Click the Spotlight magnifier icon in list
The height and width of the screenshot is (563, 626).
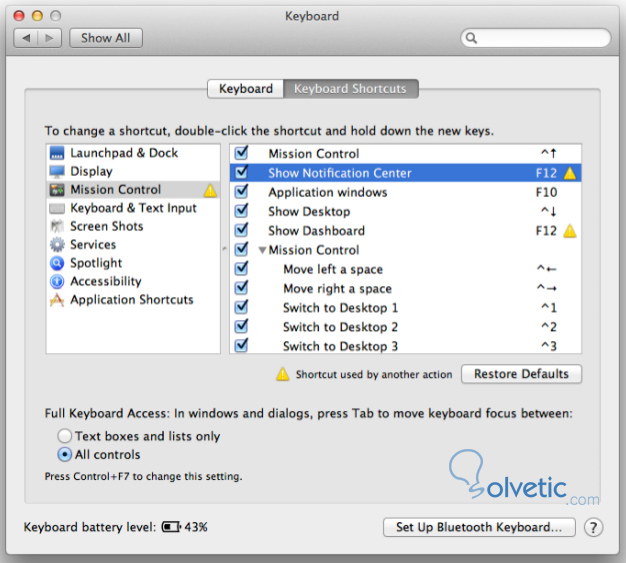(x=57, y=263)
